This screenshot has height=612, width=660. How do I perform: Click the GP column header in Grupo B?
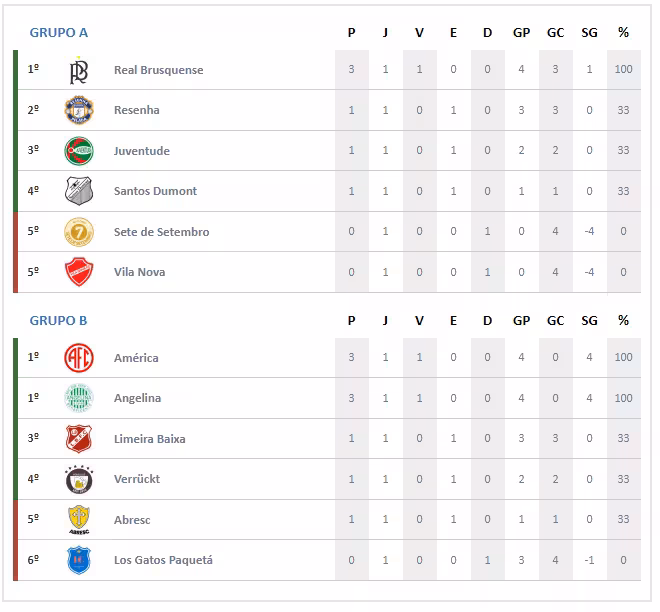[x=521, y=321]
